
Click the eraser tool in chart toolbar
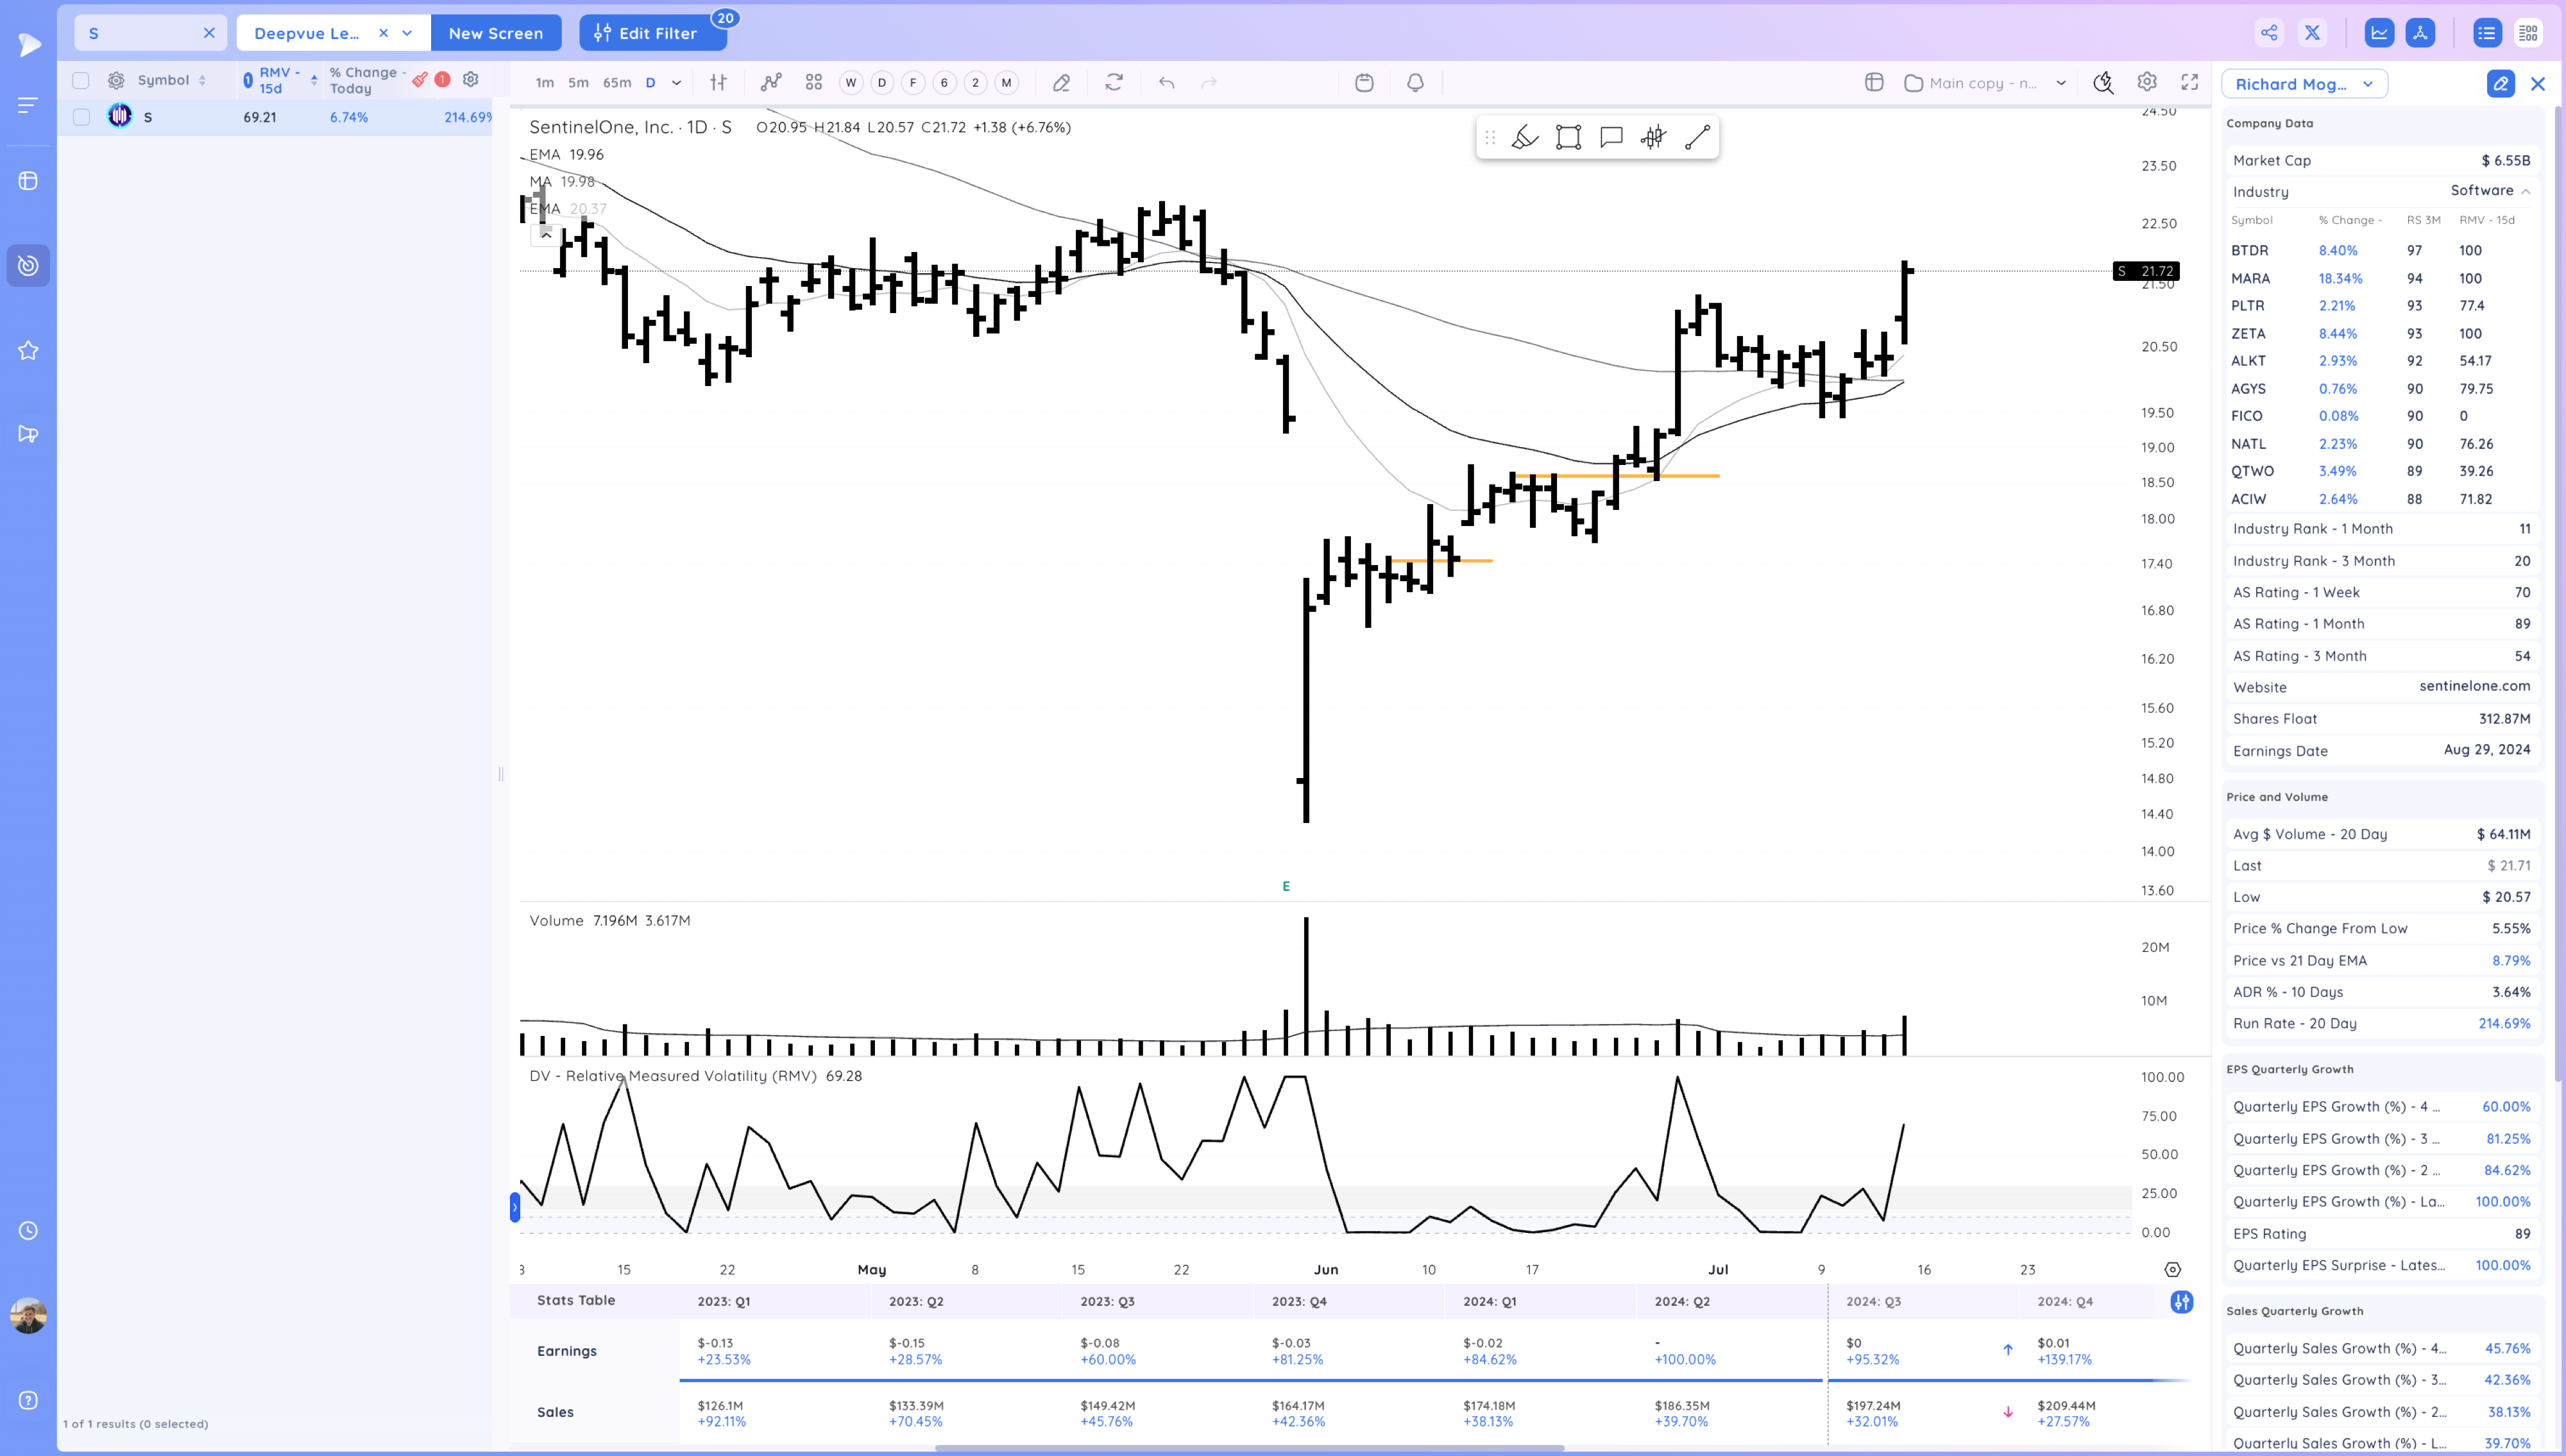point(1061,83)
